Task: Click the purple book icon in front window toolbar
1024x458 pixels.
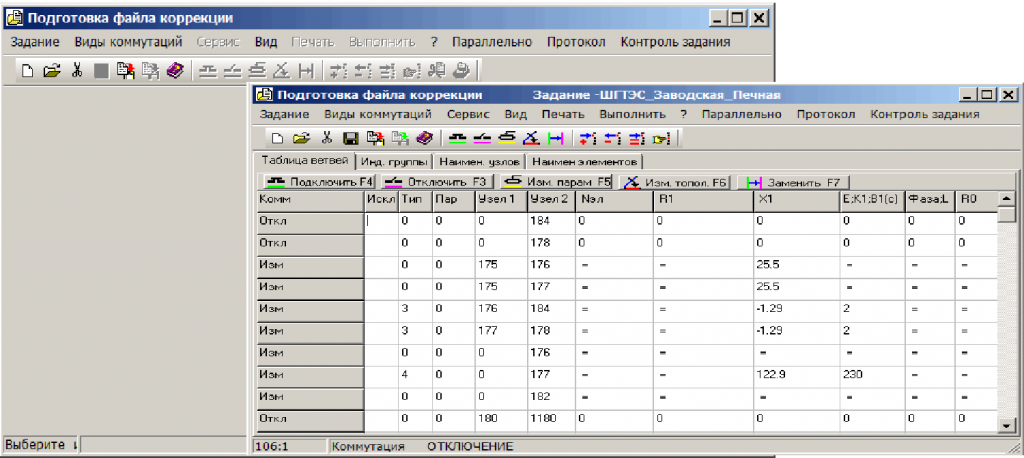Action: [423, 138]
